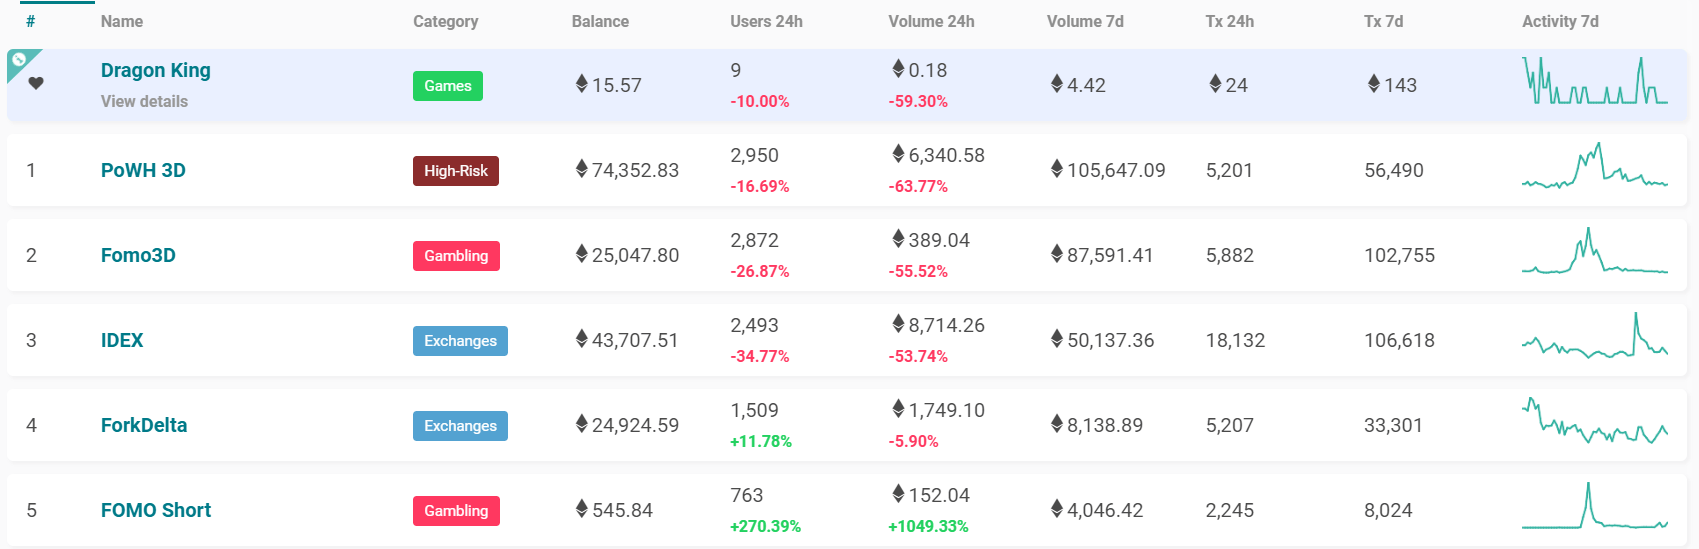
Task: Sort by Tx 24h column header
Action: point(1230,21)
